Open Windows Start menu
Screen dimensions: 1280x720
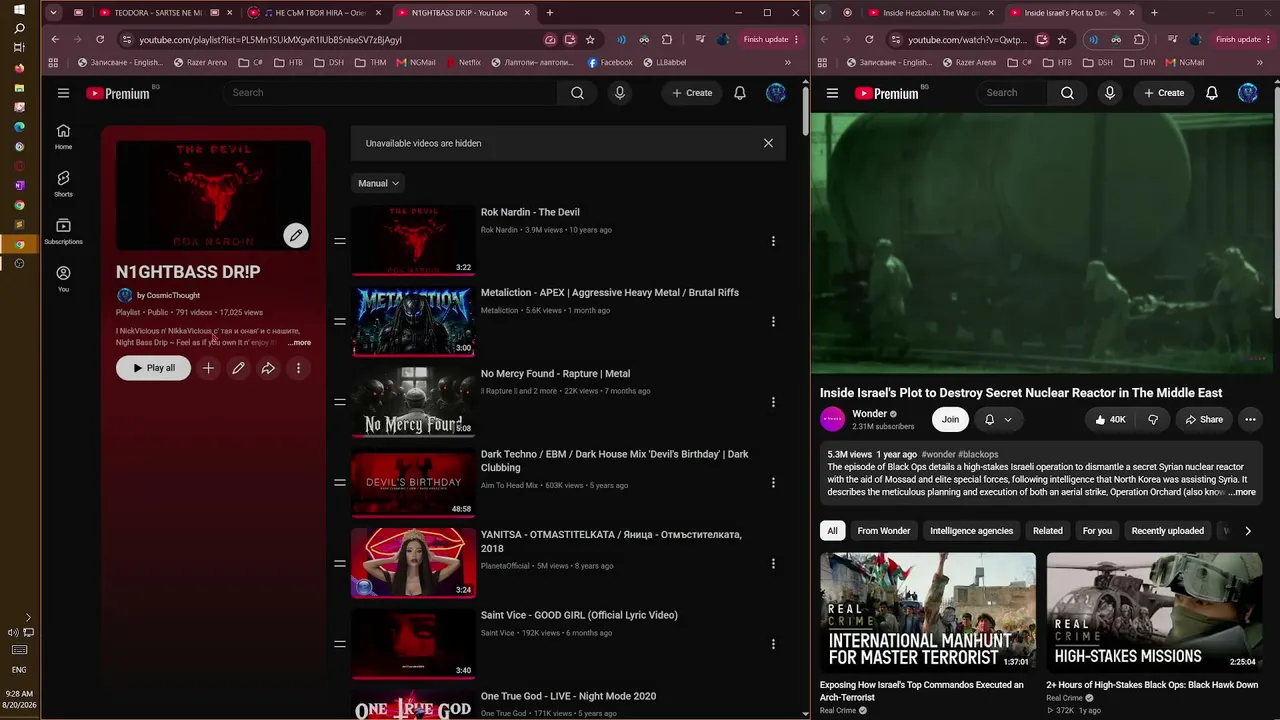(x=19, y=9)
